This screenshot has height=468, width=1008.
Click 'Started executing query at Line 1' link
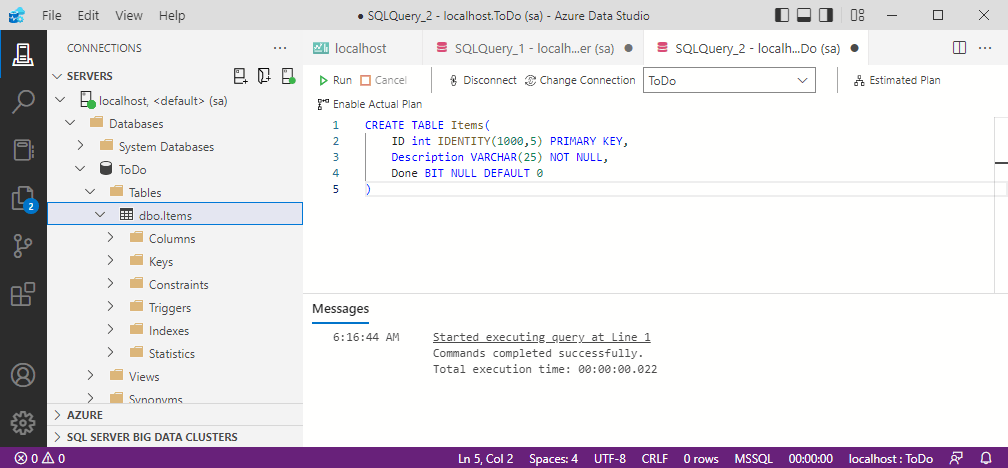(542, 337)
